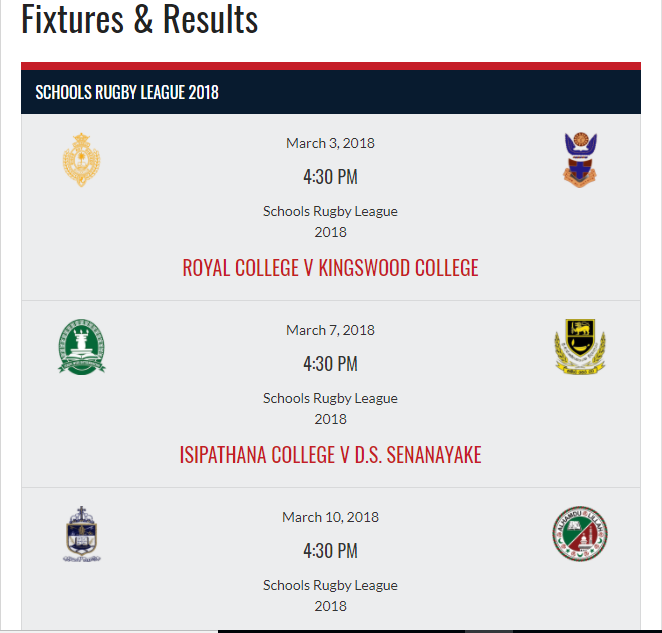
Task: Select the D.S. Senanayake lion crest
Action: (x=580, y=347)
